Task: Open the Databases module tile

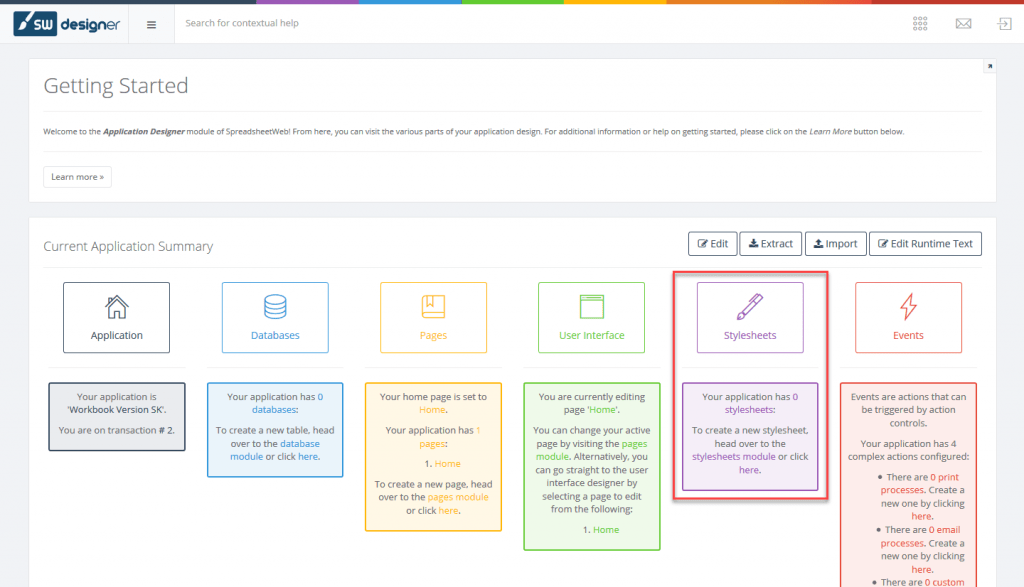Action: point(275,317)
